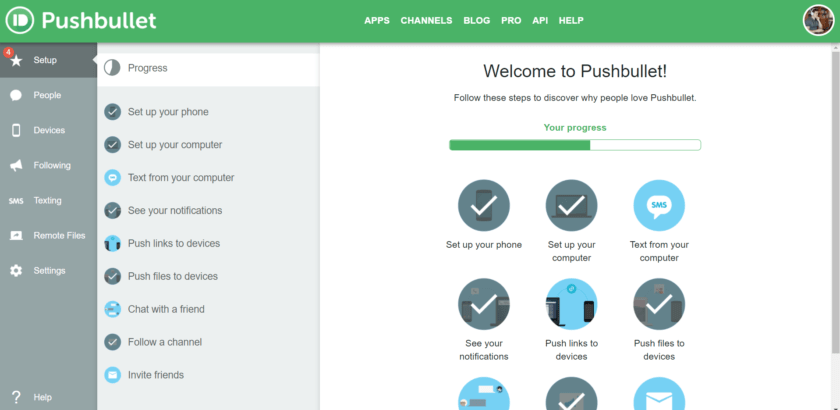Image resolution: width=840 pixels, height=410 pixels.
Task: Open Remote Files from the sidebar
Action: coord(48,235)
